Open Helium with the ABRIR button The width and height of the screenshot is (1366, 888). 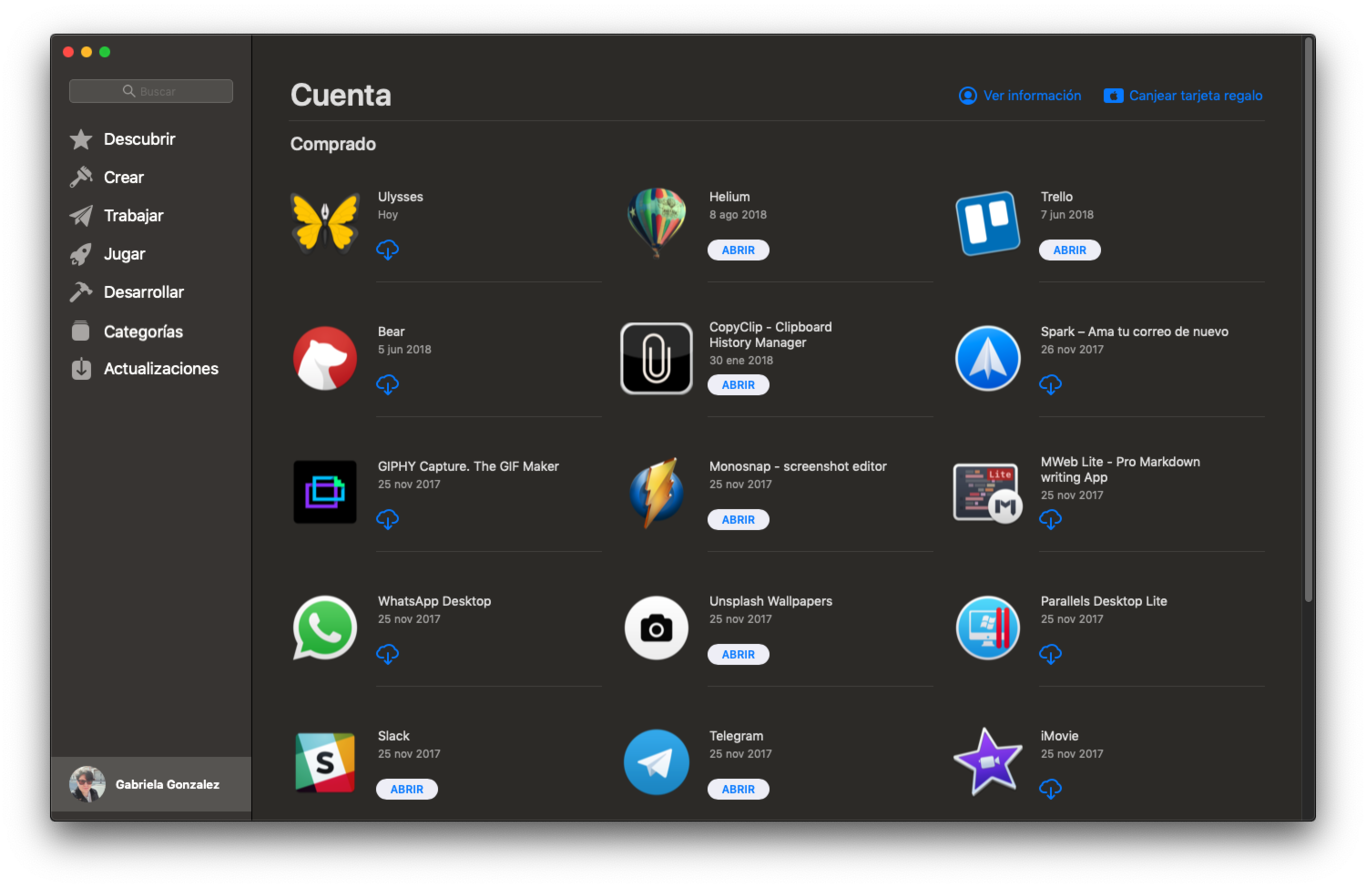[x=738, y=250]
